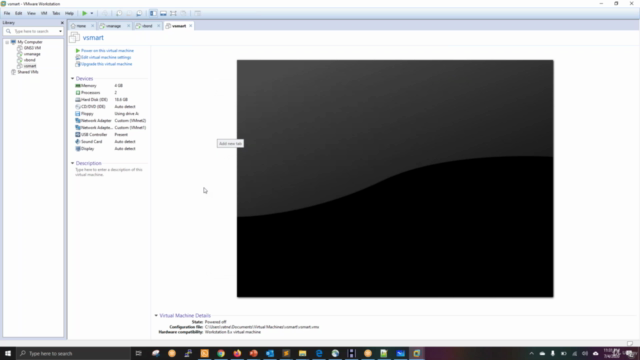Open the Tabs menu
The width and height of the screenshot is (640, 360).
pyautogui.click(x=56, y=13)
